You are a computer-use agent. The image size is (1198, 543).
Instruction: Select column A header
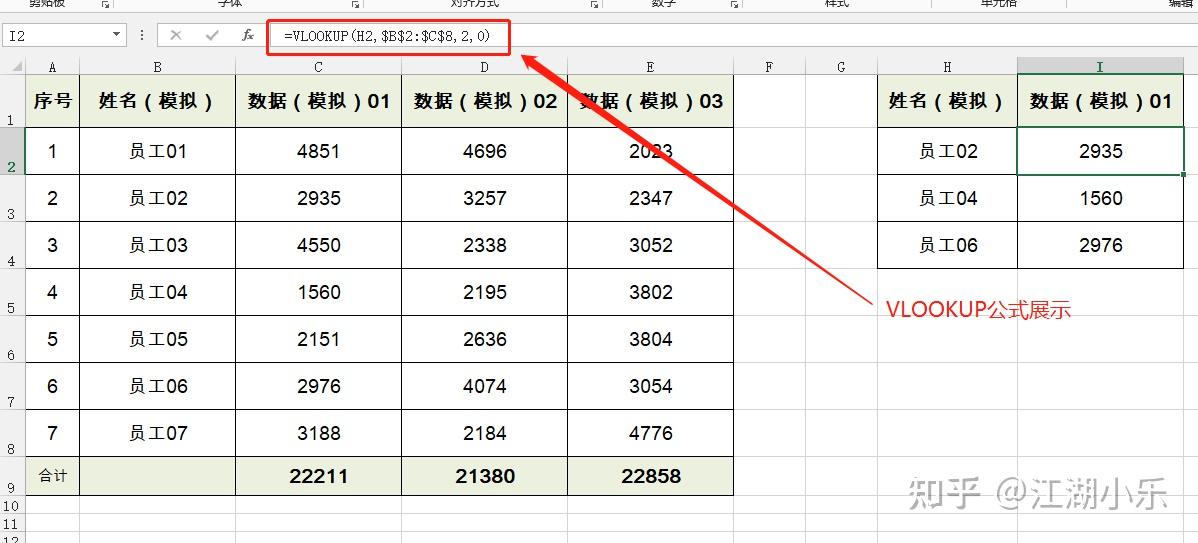pos(52,67)
